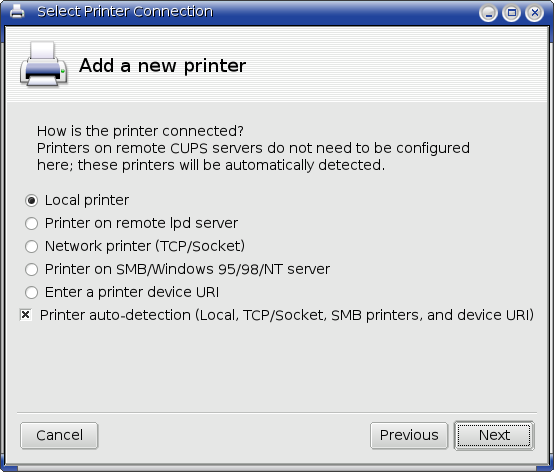Select Network printer (TCP/Socket) option
The image size is (554, 472).
point(31,247)
